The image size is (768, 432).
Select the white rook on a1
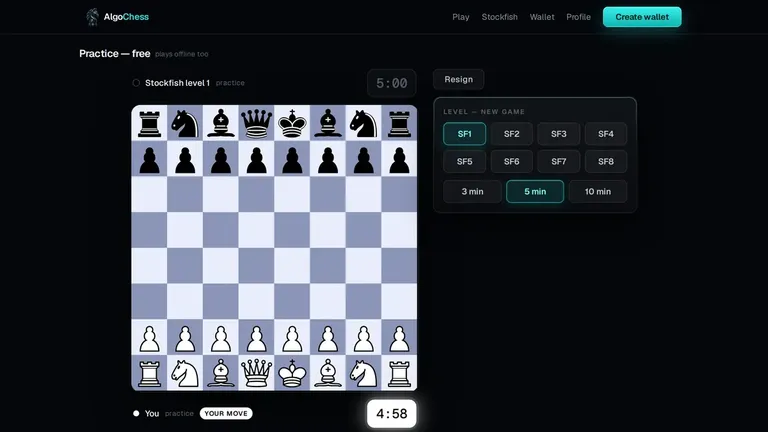(x=149, y=373)
